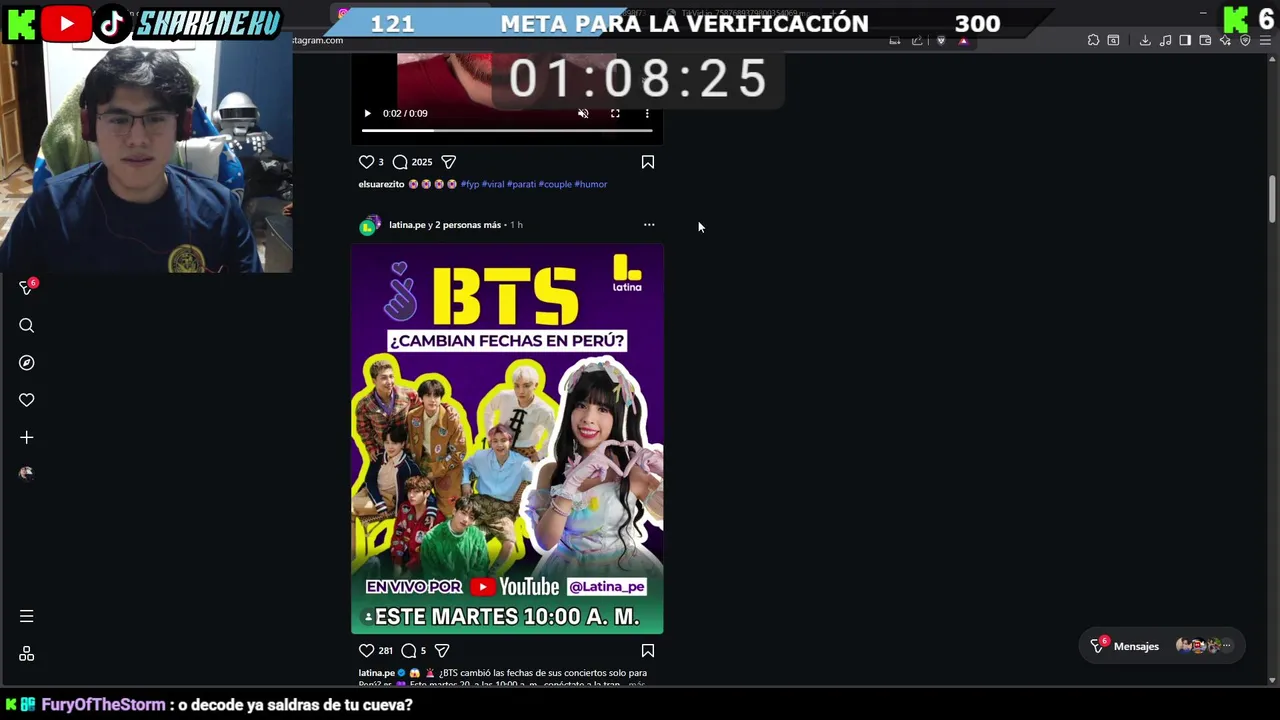Create a new post with plus icon
Image resolution: width=1280 pixels, height=720 pixels.
point(27,437)
